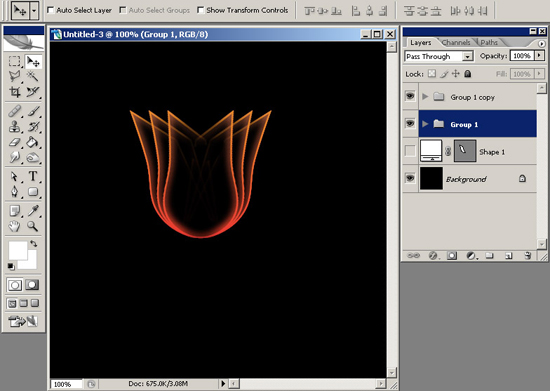Screen dimensions: 550x391
Task: Click the document zoom percentage field
Action: click(66, 384)
